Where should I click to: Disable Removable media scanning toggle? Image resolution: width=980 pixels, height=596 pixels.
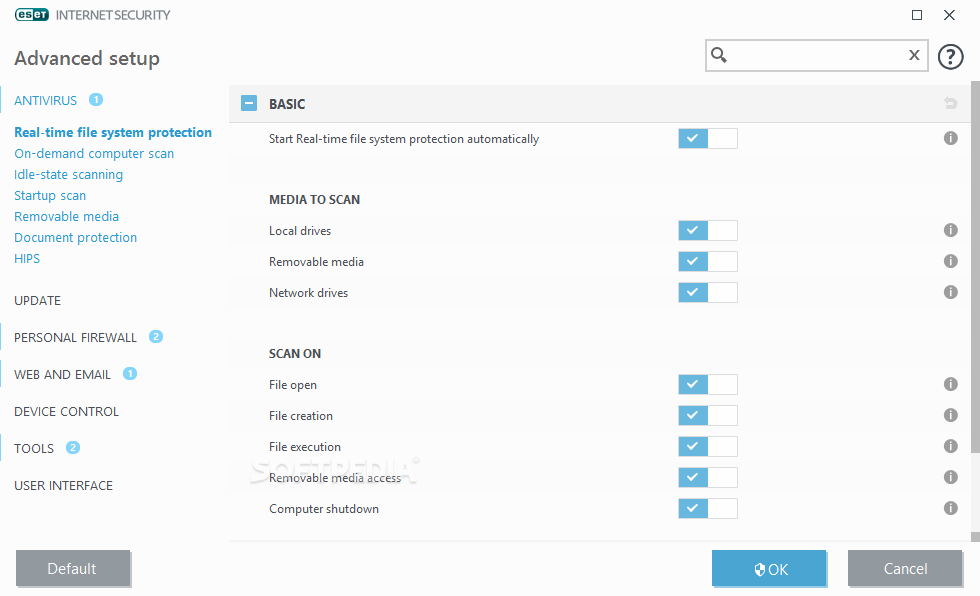(x=707, y=262)
